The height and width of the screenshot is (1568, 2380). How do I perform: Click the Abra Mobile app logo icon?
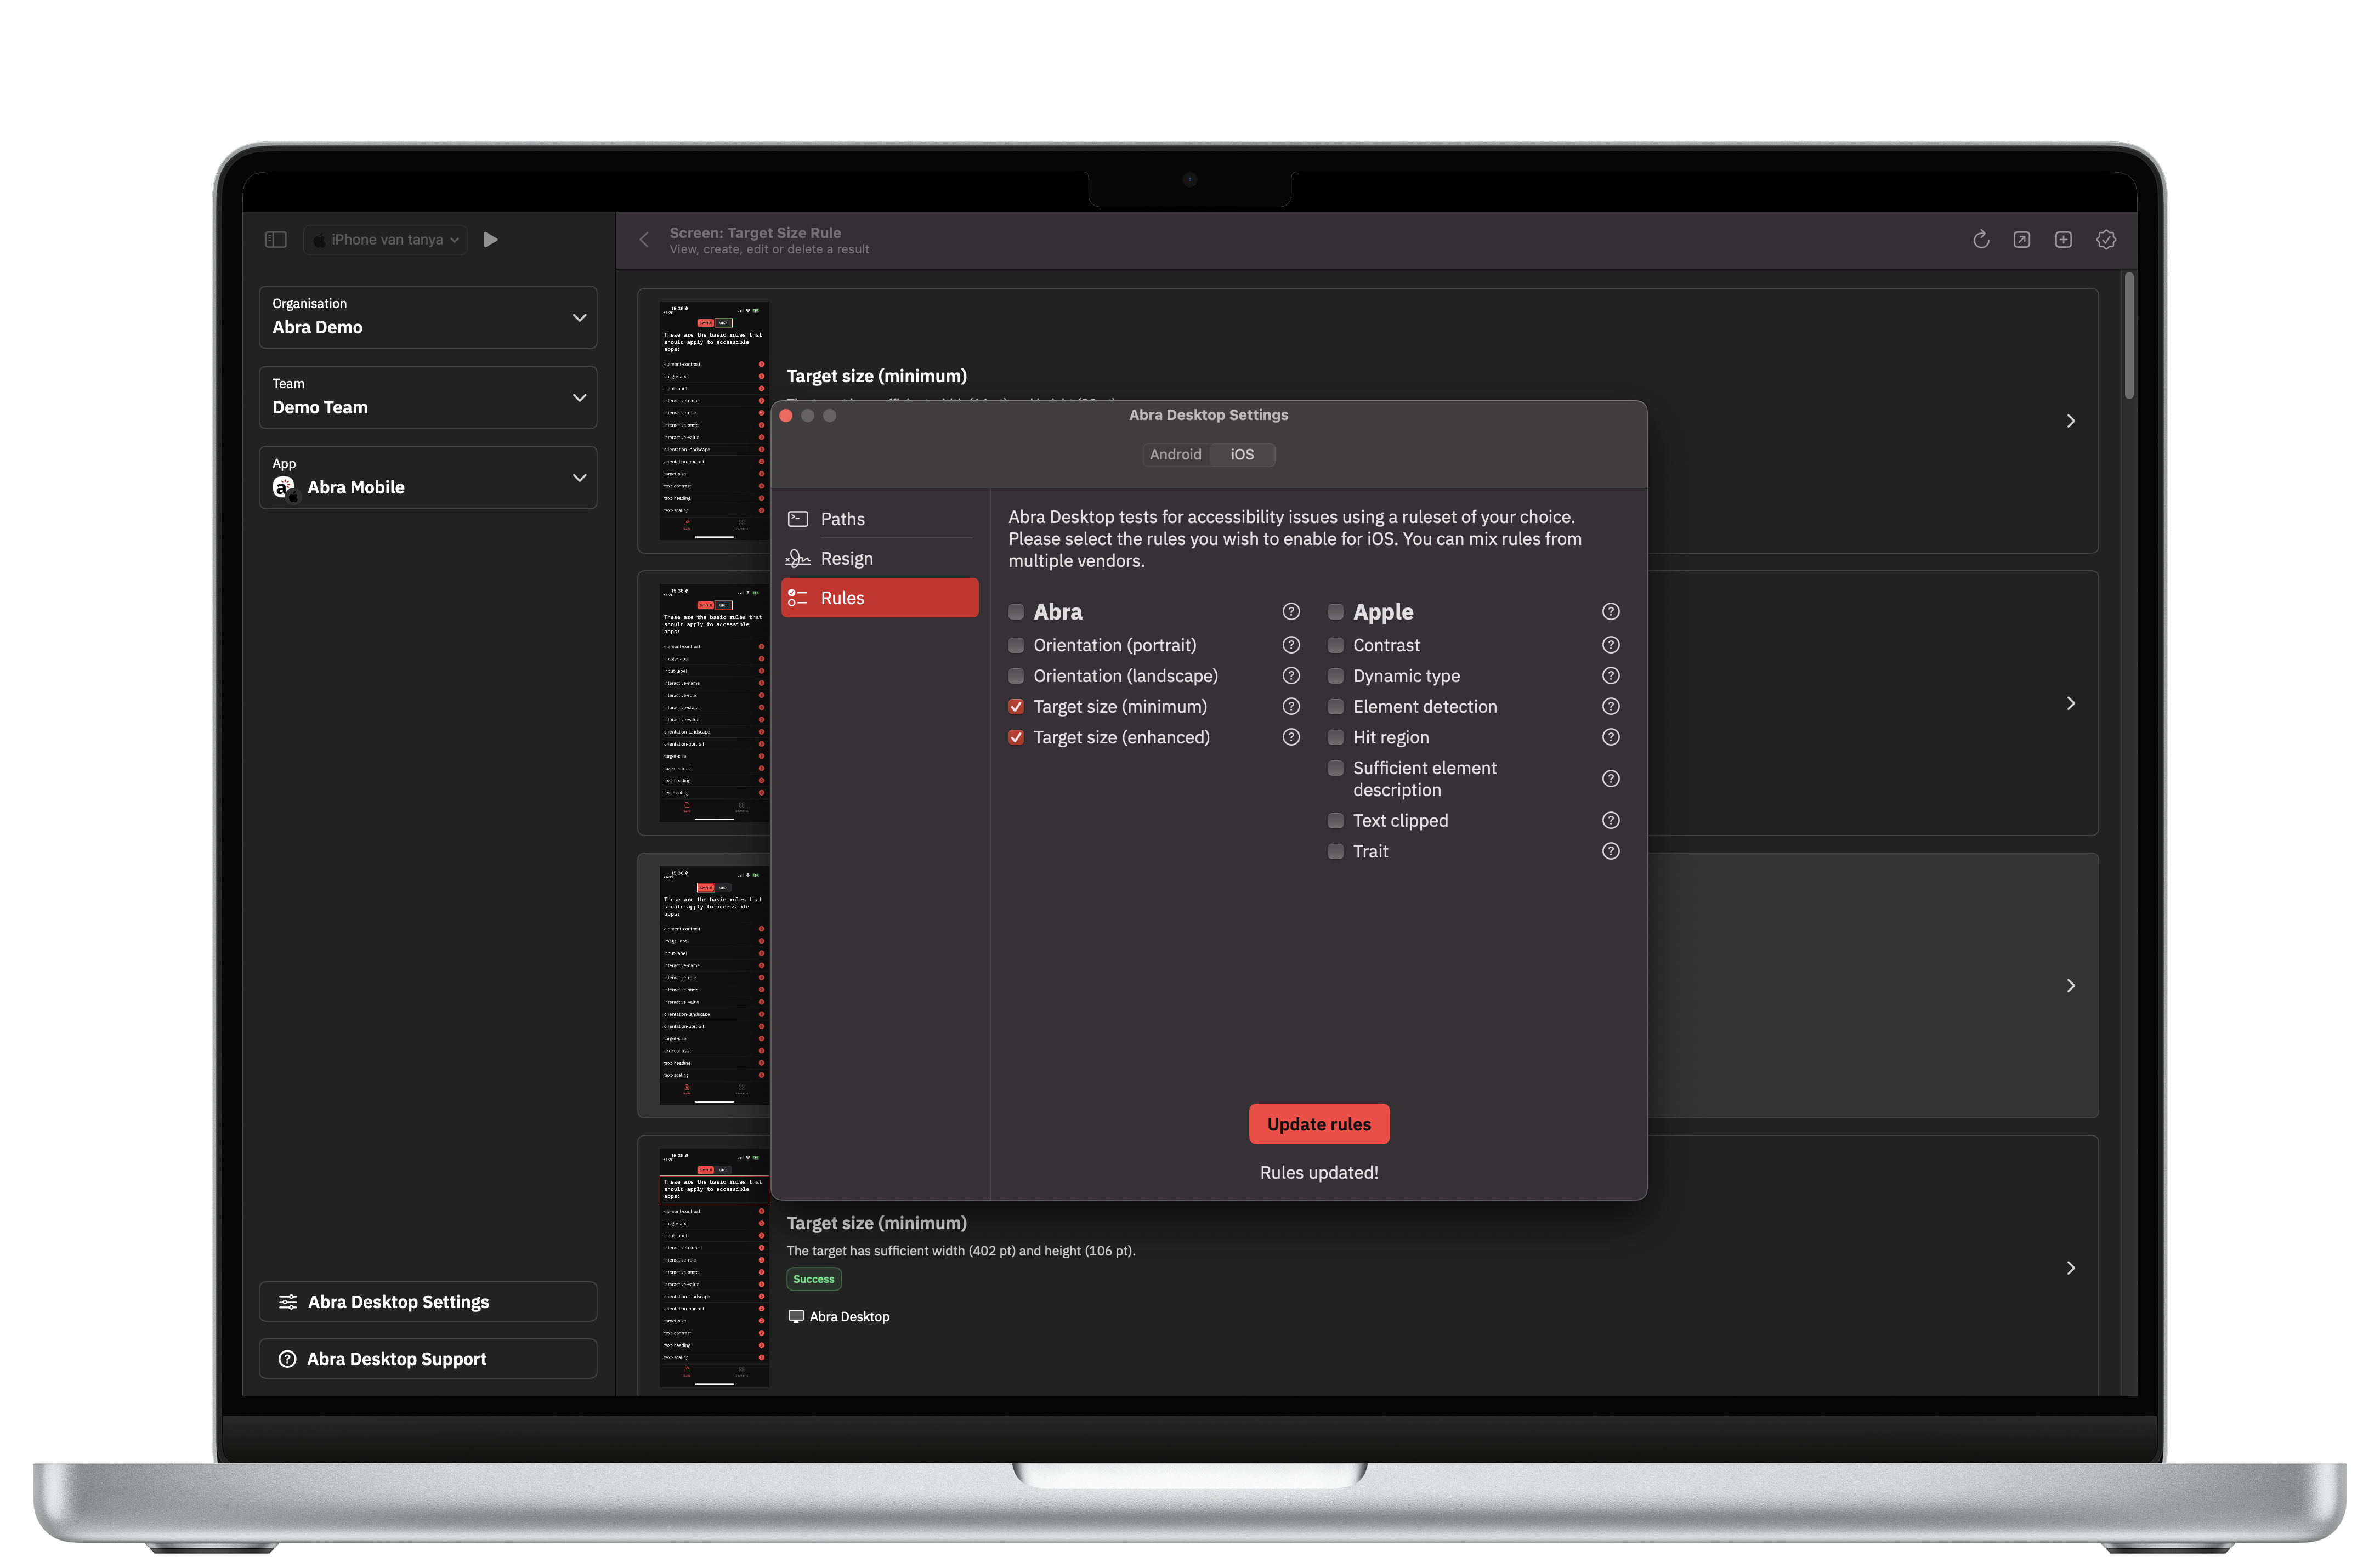[285, 488]
